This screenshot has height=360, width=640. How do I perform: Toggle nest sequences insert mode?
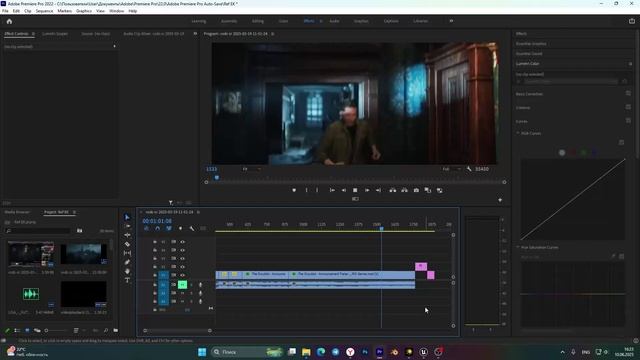click(146, 229)
